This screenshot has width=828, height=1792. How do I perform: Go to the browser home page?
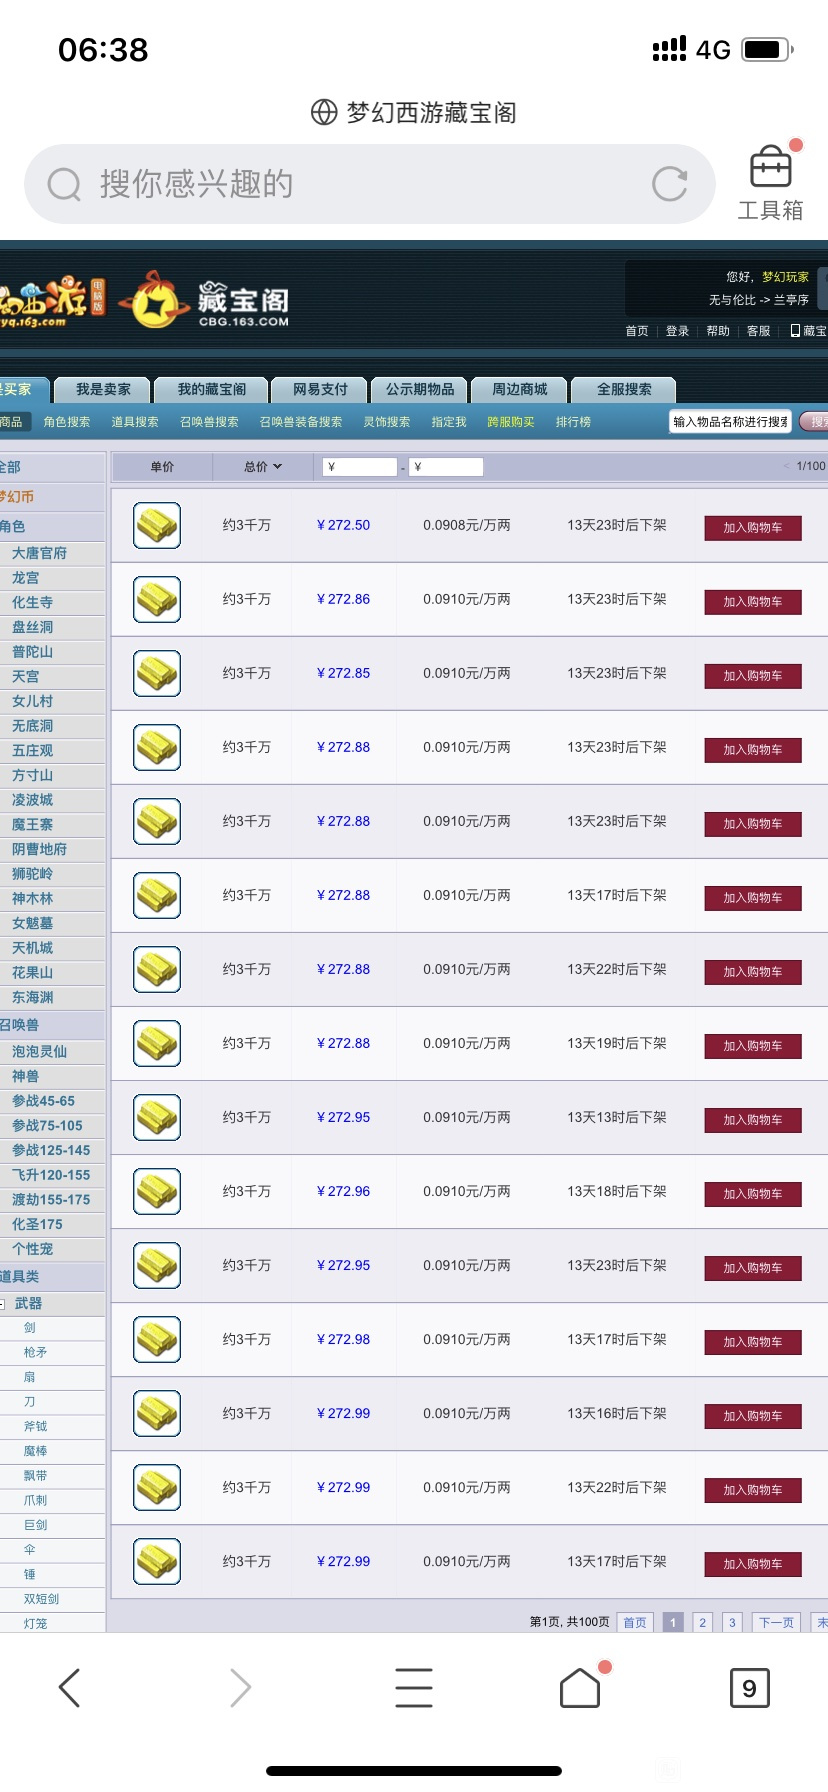coord(580,1688)
